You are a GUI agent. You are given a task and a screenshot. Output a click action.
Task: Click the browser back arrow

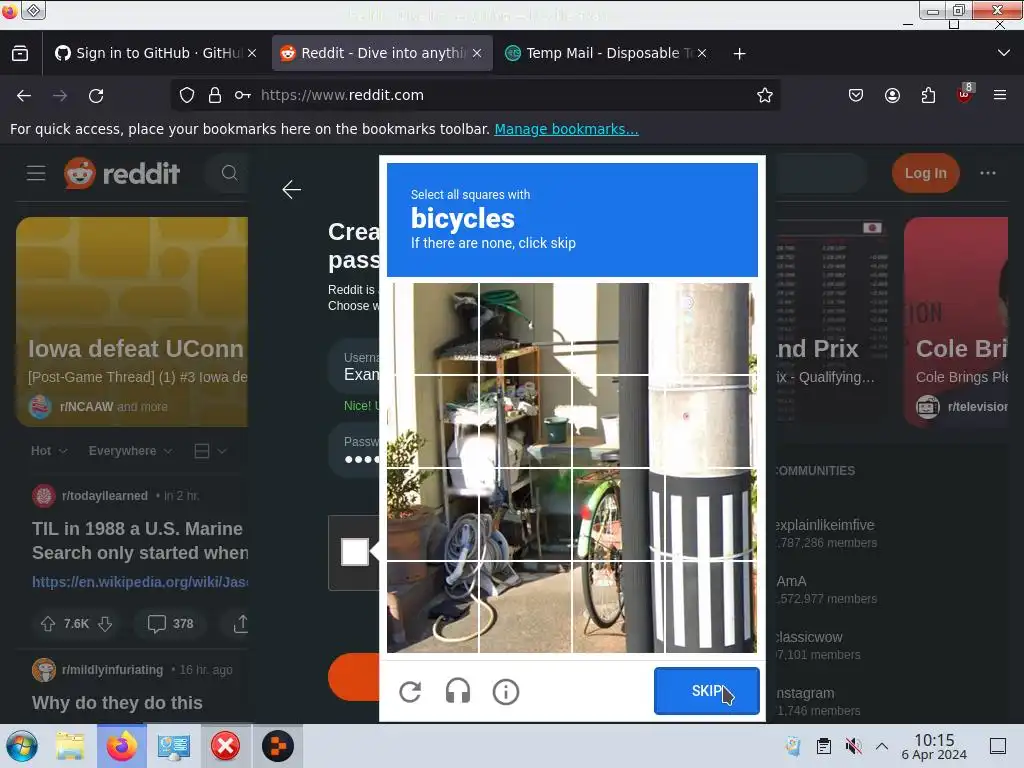[24, 95]
